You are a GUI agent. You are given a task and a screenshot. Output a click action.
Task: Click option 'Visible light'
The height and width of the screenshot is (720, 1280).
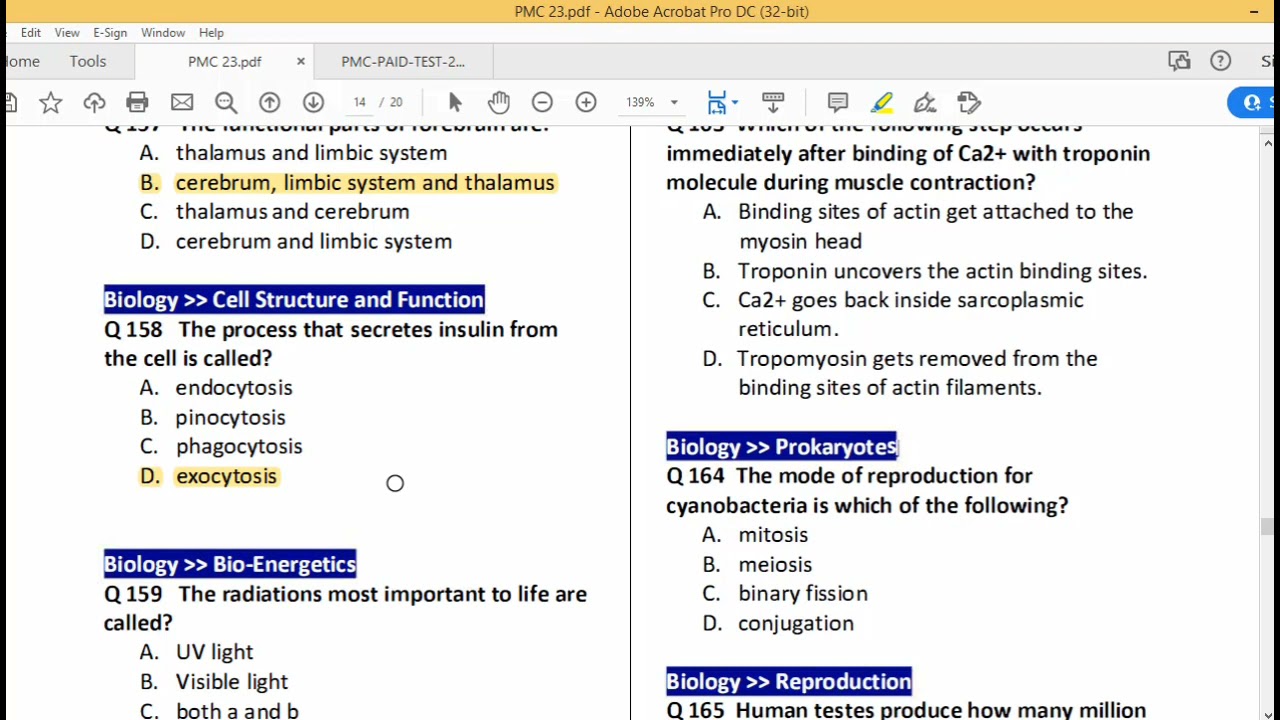point(232,682)
